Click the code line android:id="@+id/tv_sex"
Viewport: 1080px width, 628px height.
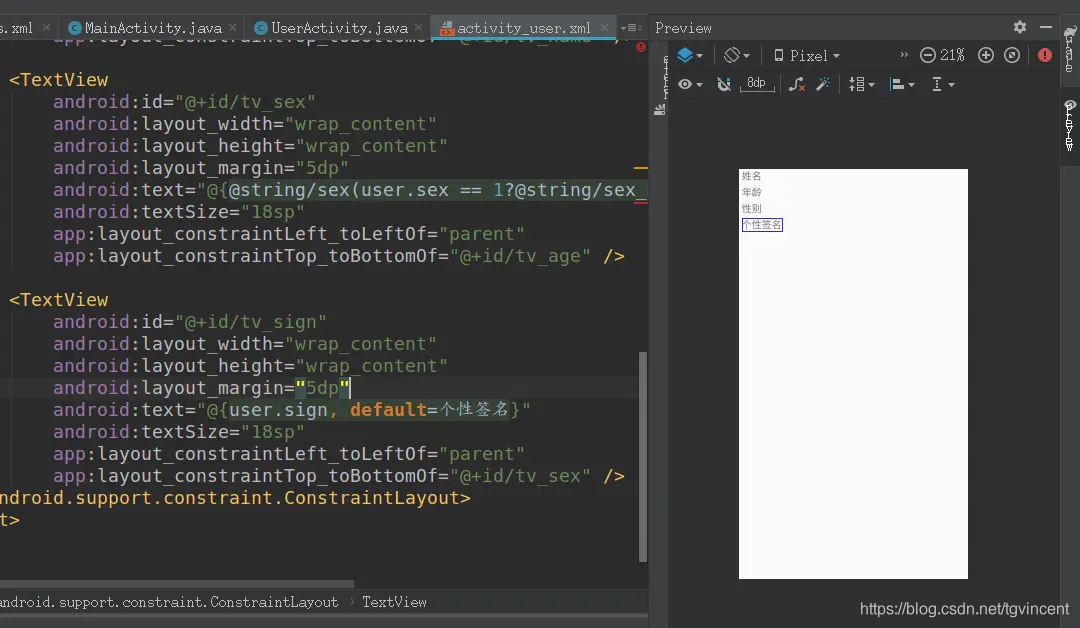184,102
